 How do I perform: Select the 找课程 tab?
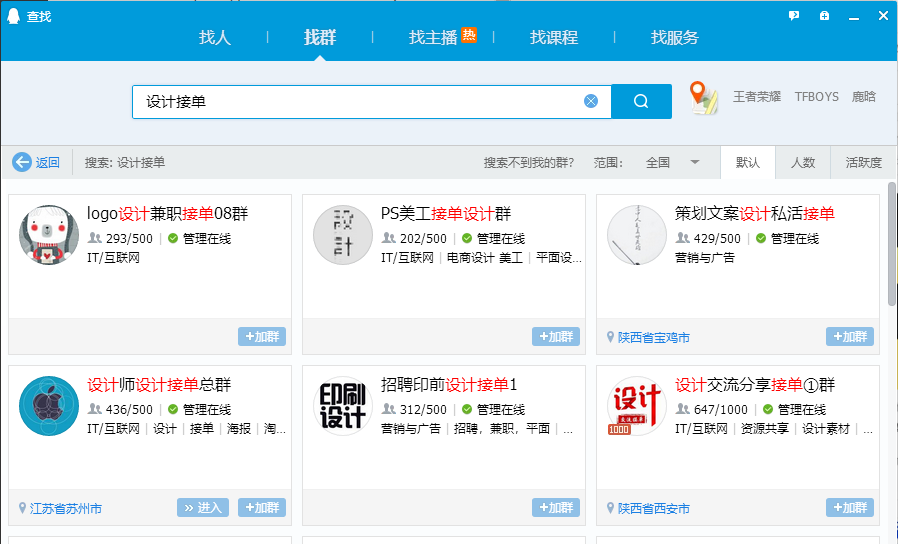pyautogui.click(x=554, y=38)
